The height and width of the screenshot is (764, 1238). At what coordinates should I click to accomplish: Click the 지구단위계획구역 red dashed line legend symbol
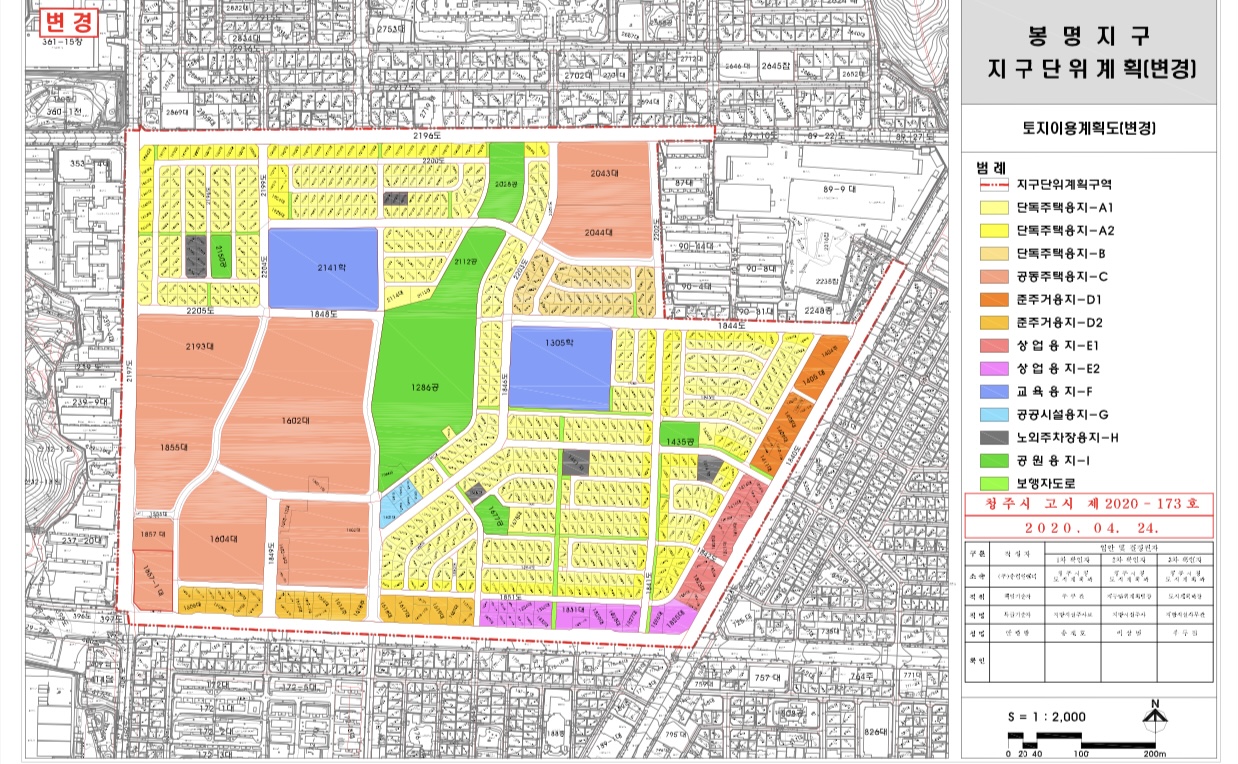[x=992, y=185]
